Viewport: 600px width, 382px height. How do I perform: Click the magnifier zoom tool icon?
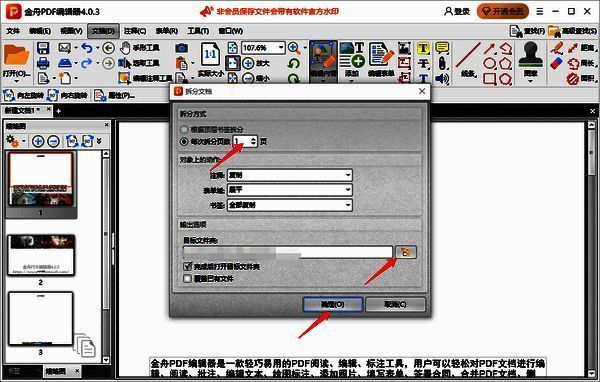click(294, 48)
